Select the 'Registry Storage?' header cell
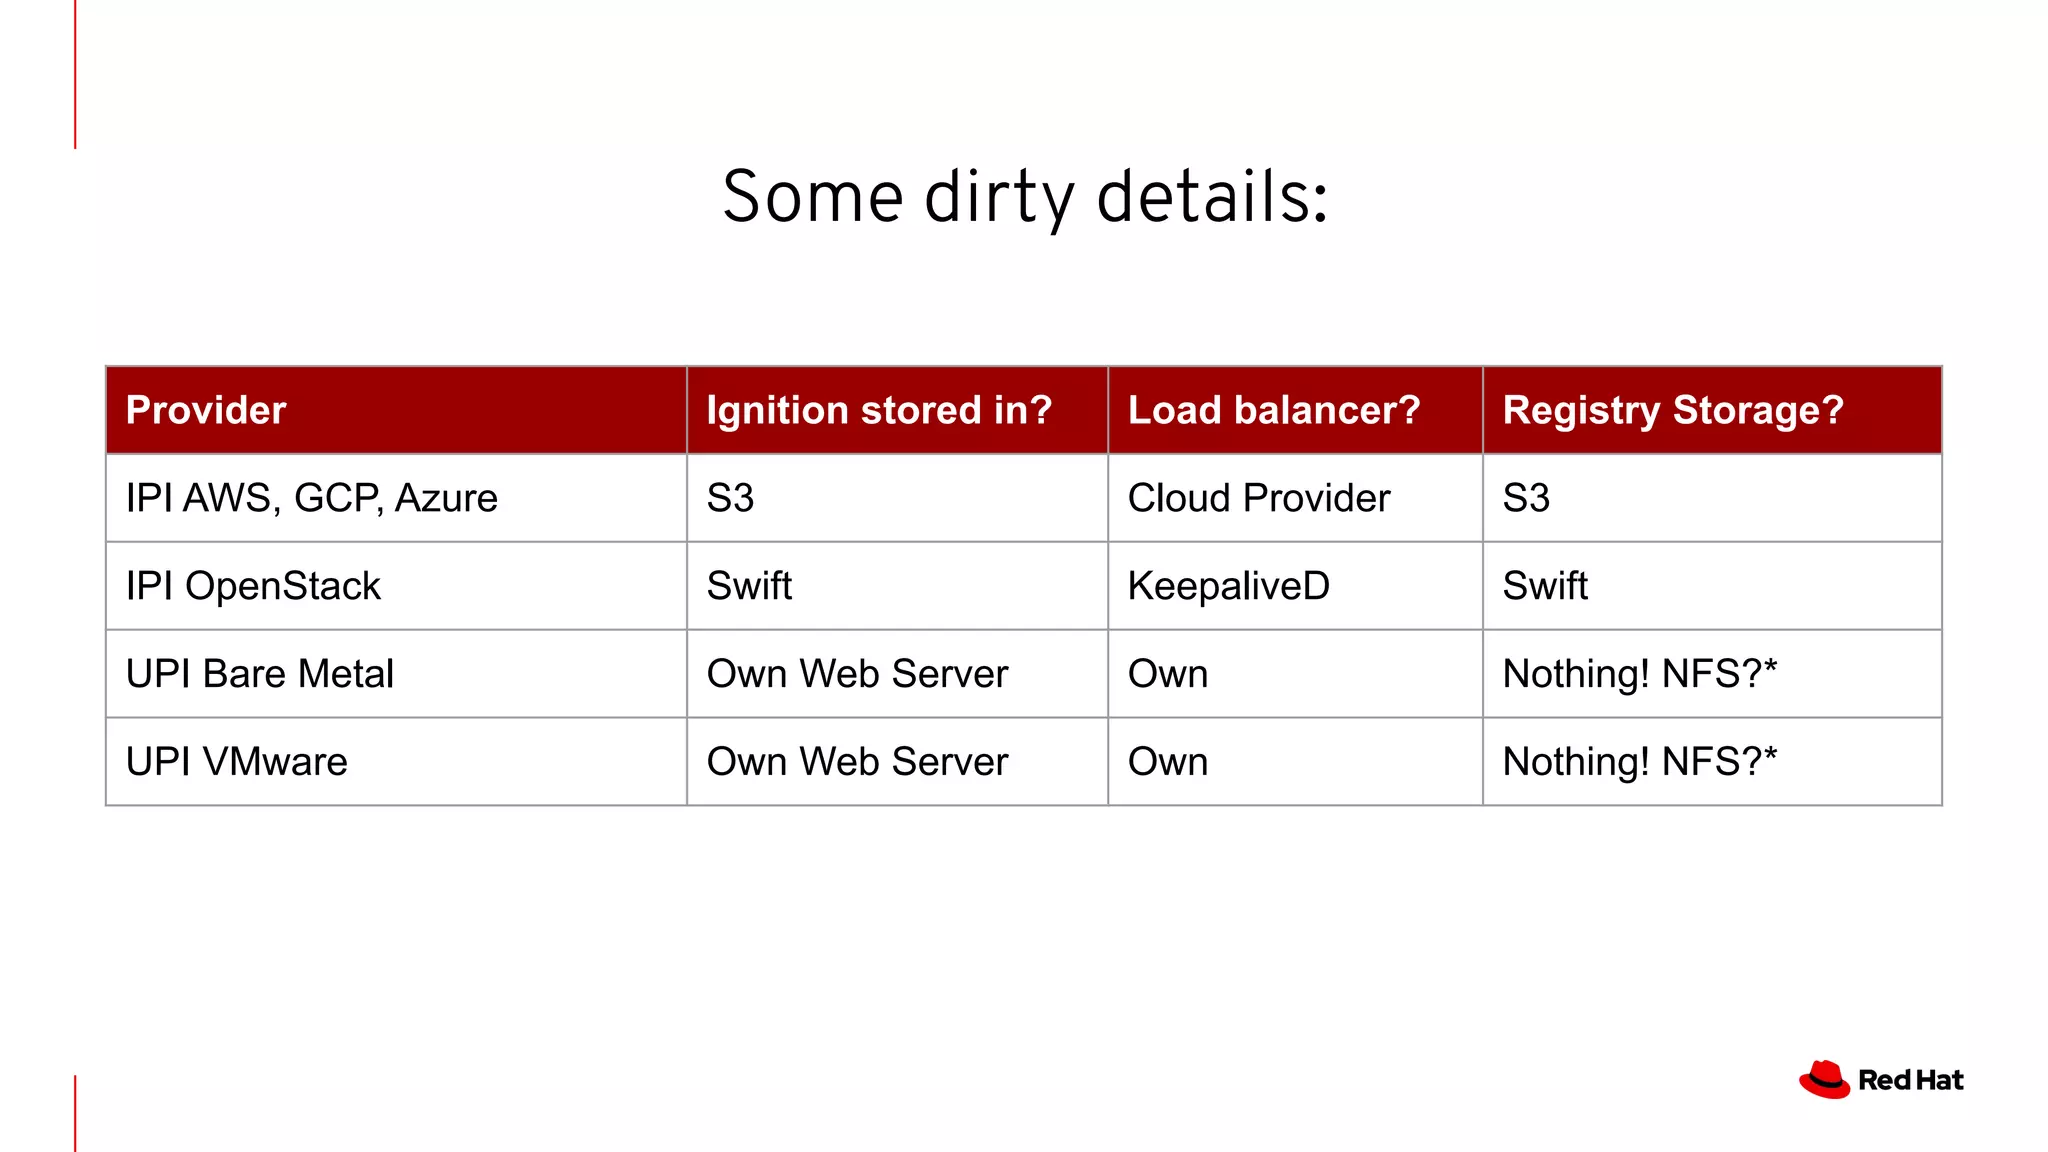This screenshot has width=2048, height=1152. point(1672,410)
